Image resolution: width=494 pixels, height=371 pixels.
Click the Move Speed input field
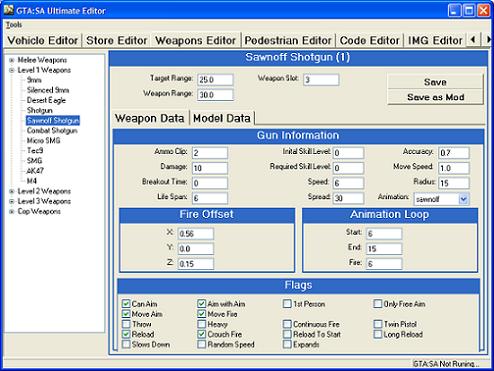tap(454, 168)
